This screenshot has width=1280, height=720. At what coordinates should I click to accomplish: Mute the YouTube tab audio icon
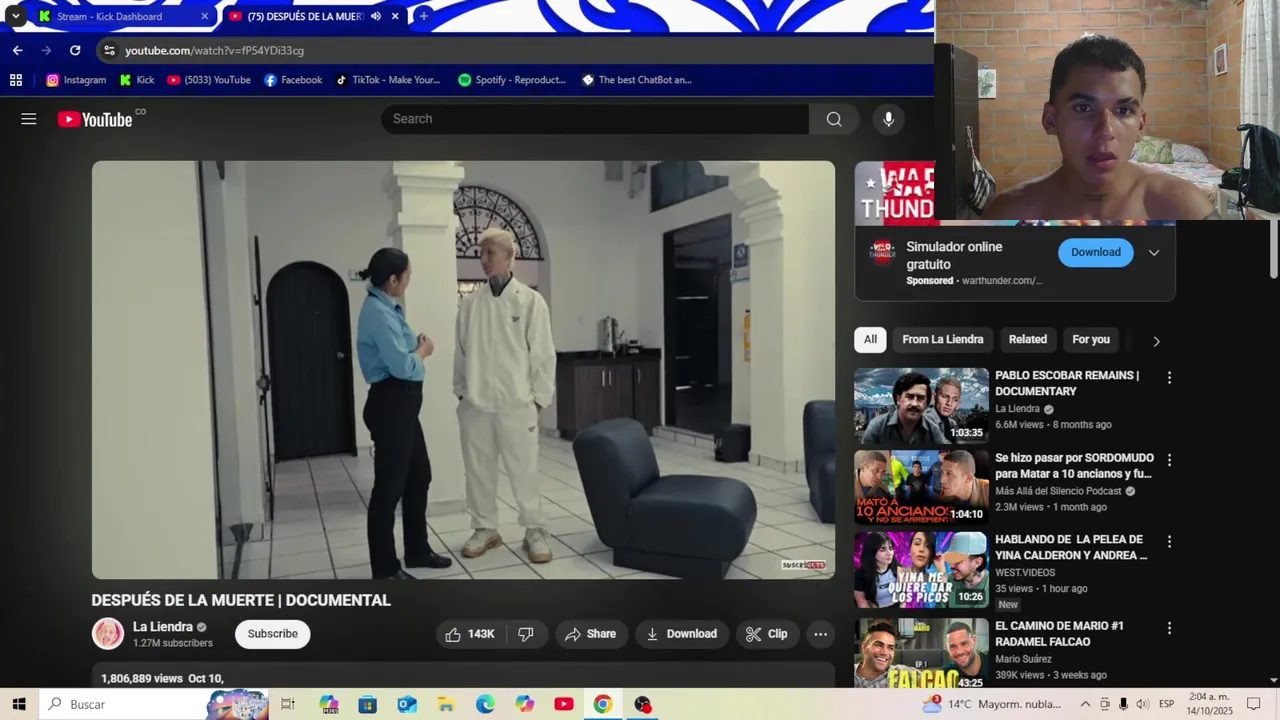tap(376, 16)
